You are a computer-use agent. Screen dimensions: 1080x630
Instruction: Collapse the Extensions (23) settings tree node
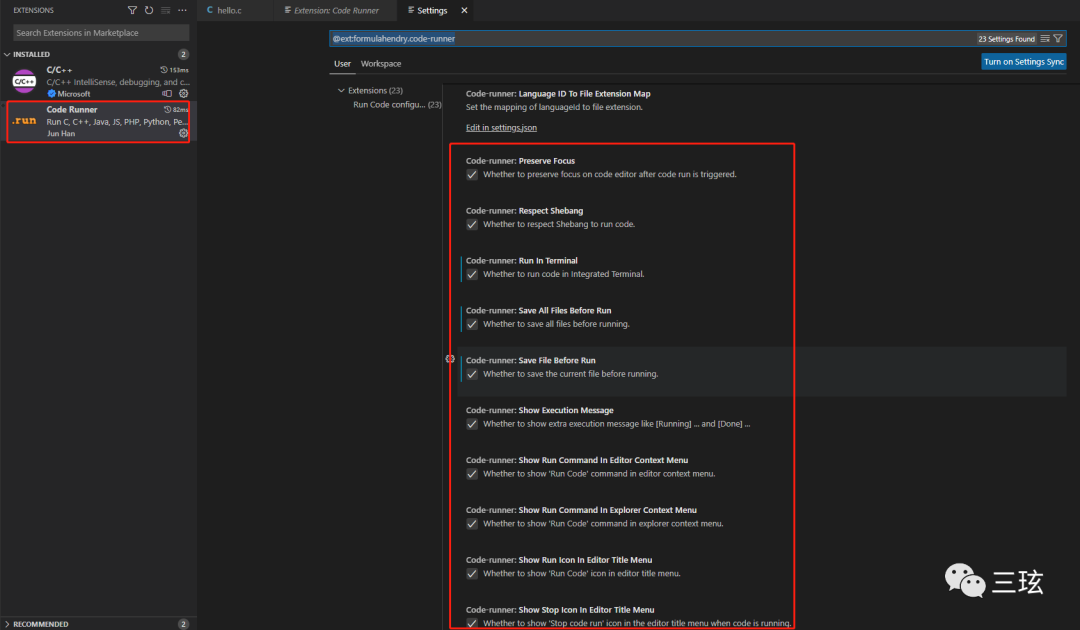(x=341, y=90)
